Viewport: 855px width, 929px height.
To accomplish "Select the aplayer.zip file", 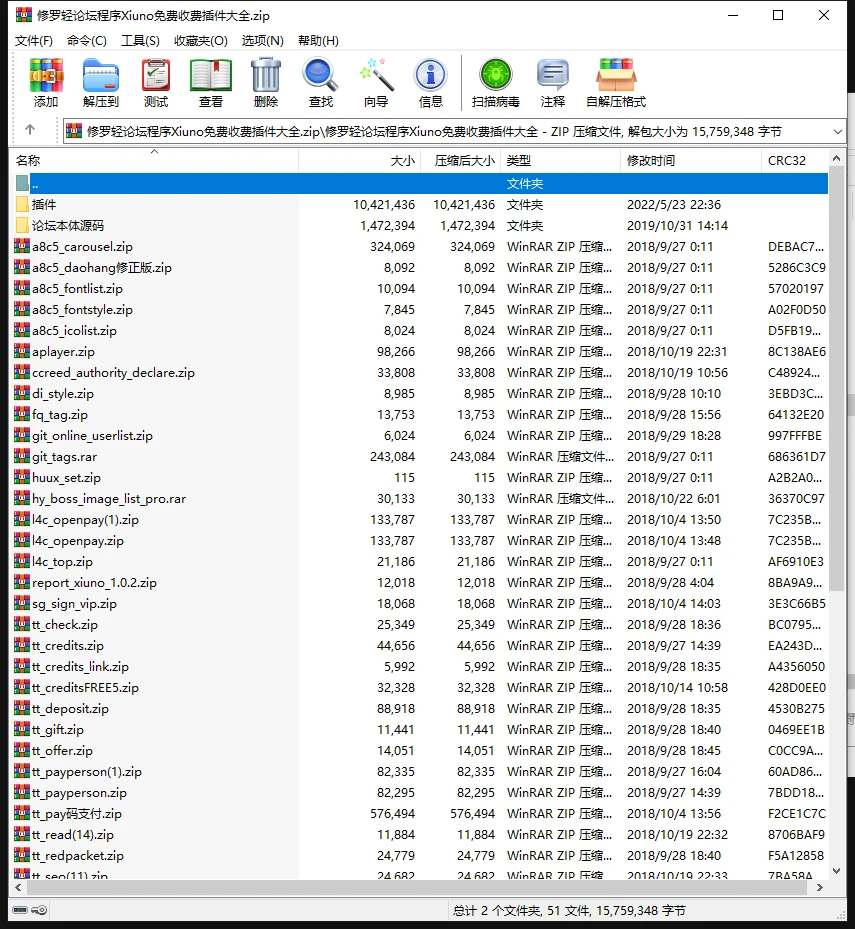I will tap(63, 352).
